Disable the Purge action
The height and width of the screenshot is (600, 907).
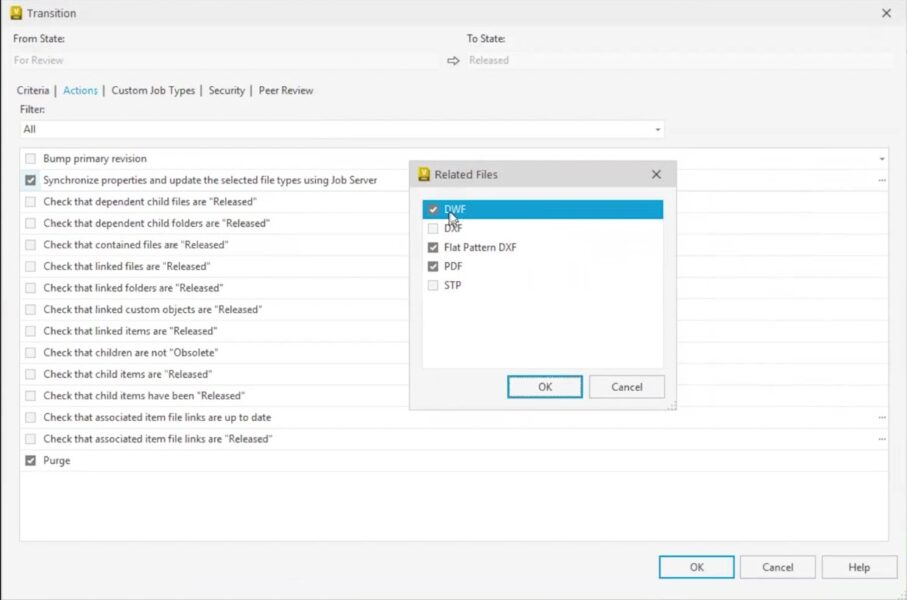pos(30,460)
